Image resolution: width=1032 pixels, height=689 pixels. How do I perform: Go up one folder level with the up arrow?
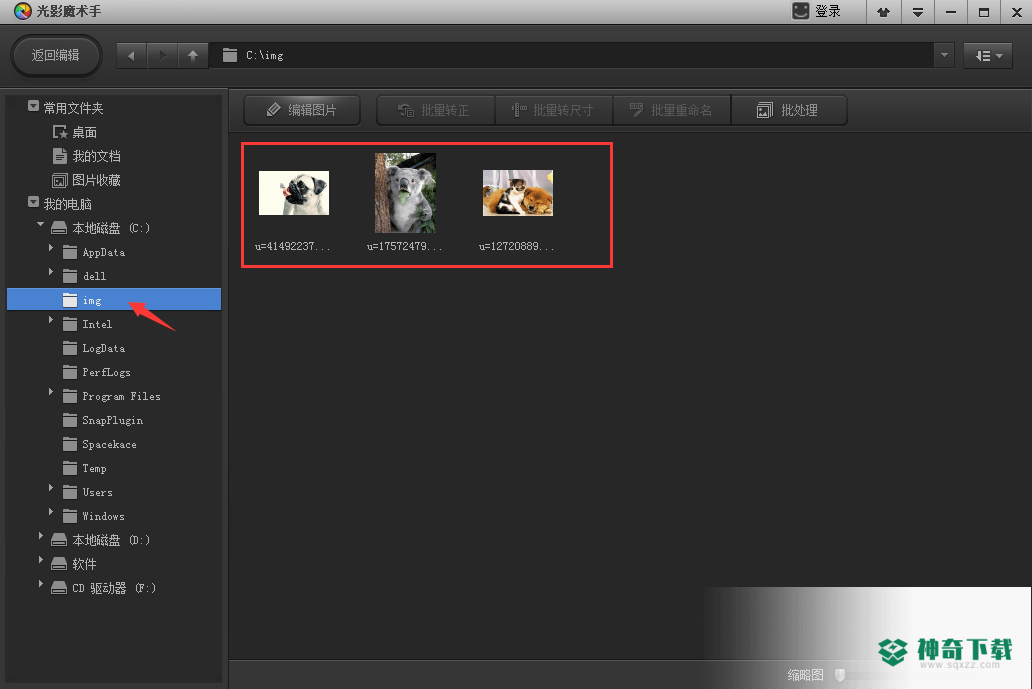(193, 55)
